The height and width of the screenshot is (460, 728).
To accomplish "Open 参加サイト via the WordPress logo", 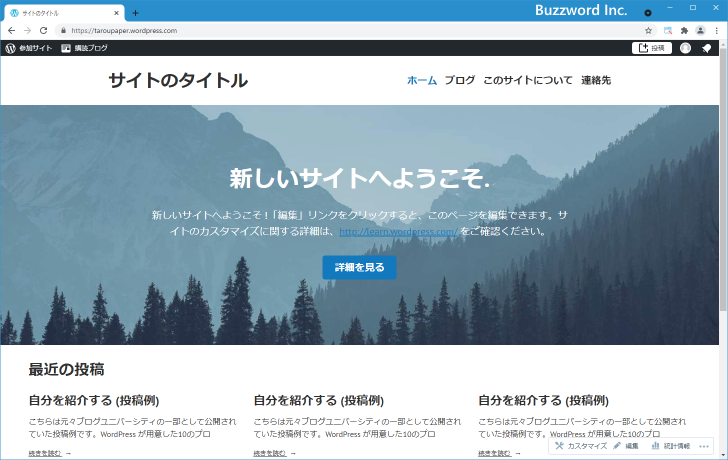I will click(x=28, y=48).
